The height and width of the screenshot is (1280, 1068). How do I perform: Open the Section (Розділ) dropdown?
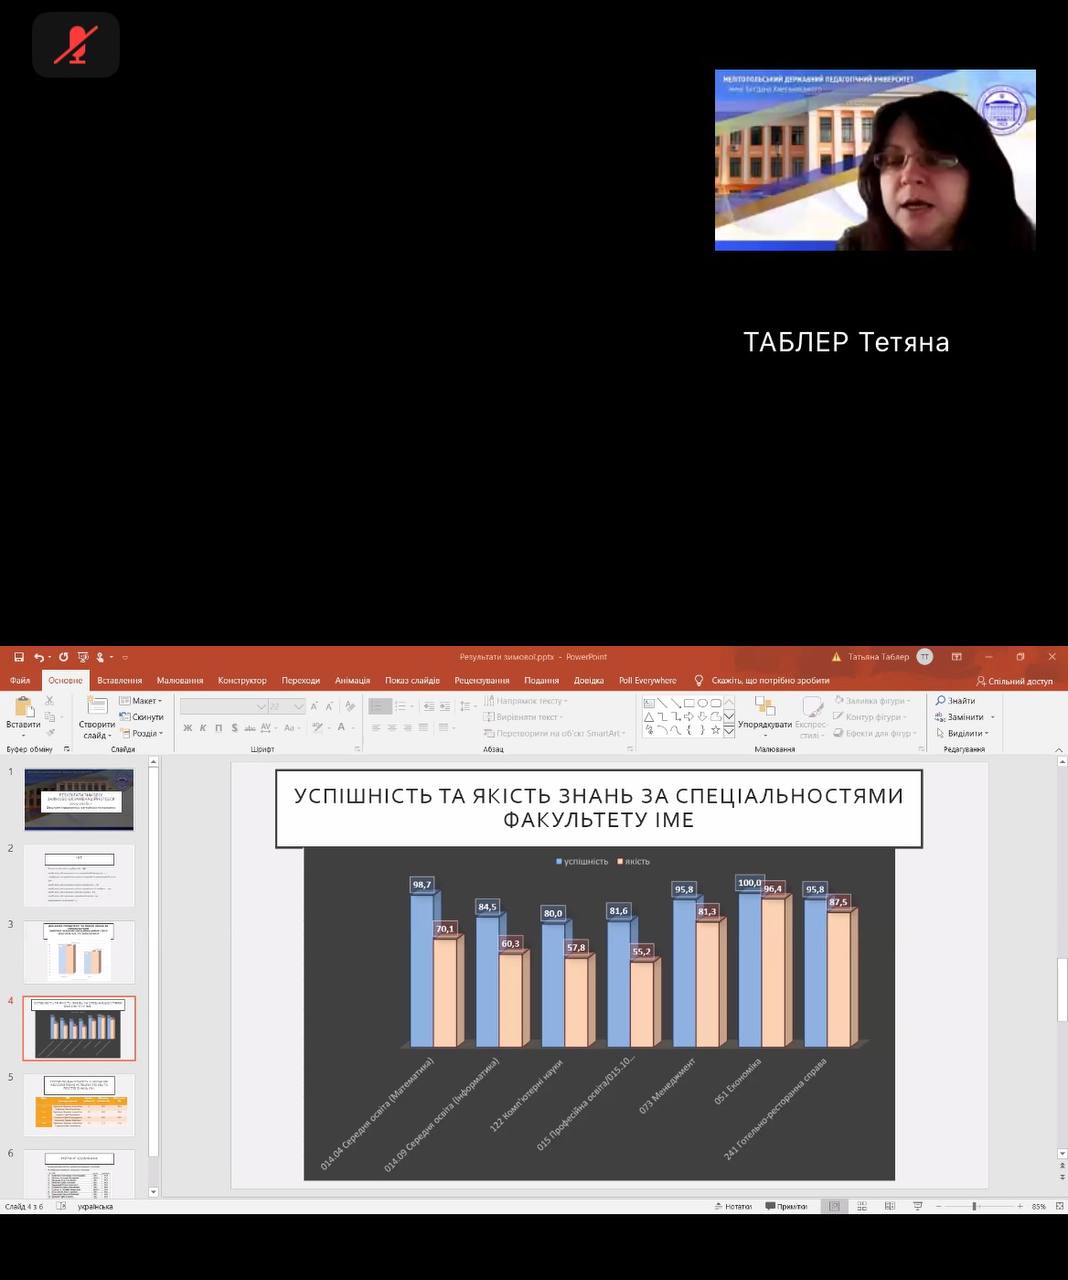click(141, 733)
